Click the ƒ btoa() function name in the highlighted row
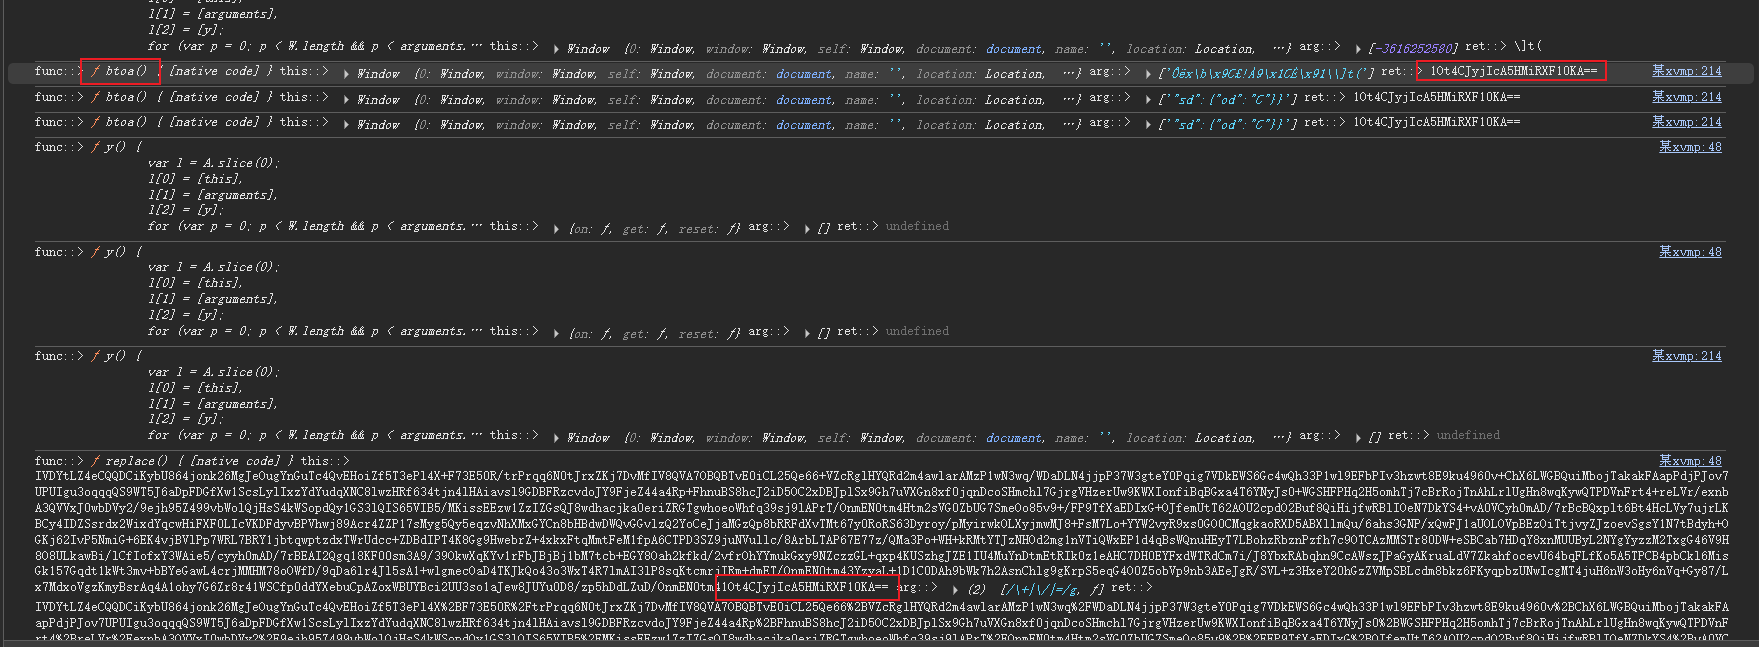The width and height of the screenshot is (1759, 647). coord(120,71)
